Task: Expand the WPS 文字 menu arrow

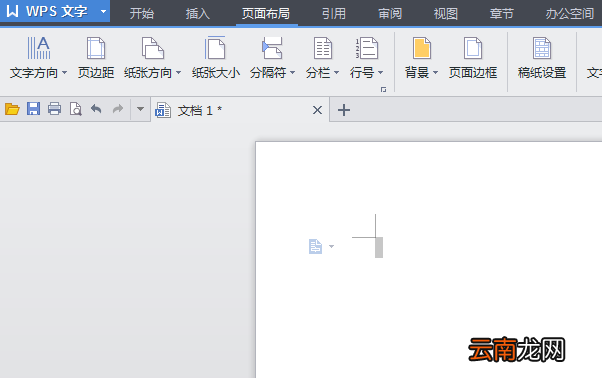Action: tap(103, 12)
